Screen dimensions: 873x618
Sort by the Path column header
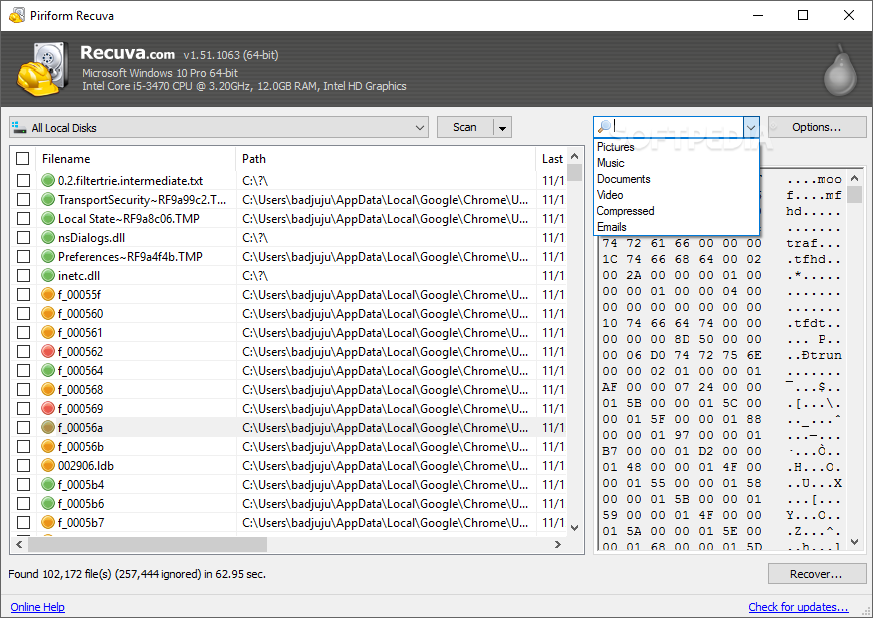click(385, 159)
